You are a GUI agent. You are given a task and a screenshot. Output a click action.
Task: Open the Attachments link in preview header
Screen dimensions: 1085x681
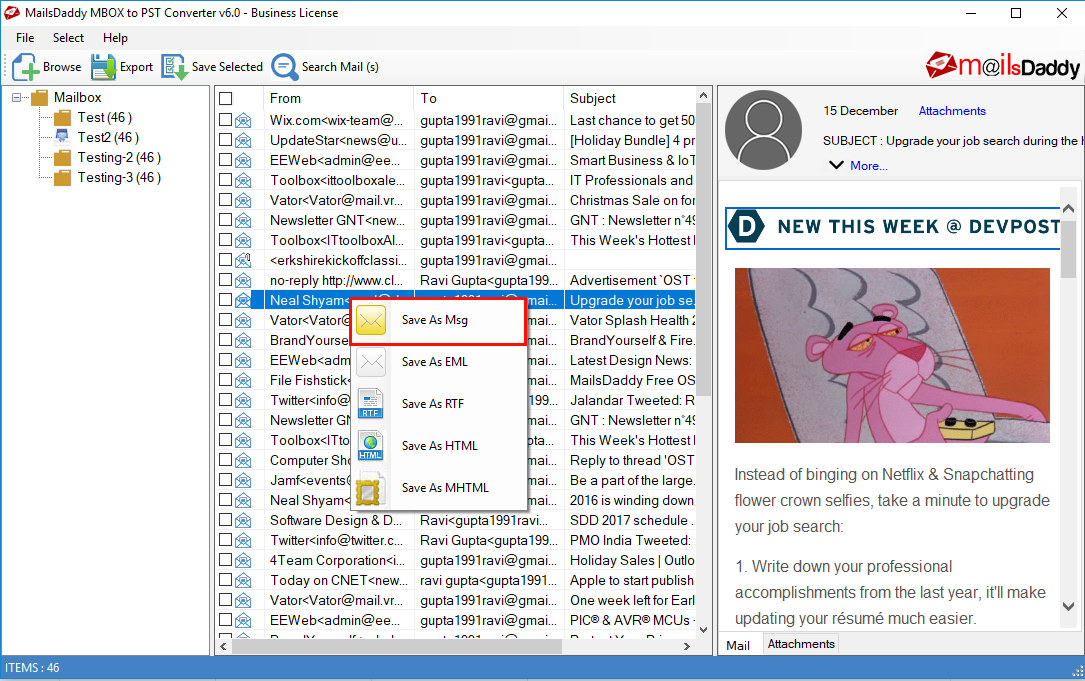click(951, 111)
